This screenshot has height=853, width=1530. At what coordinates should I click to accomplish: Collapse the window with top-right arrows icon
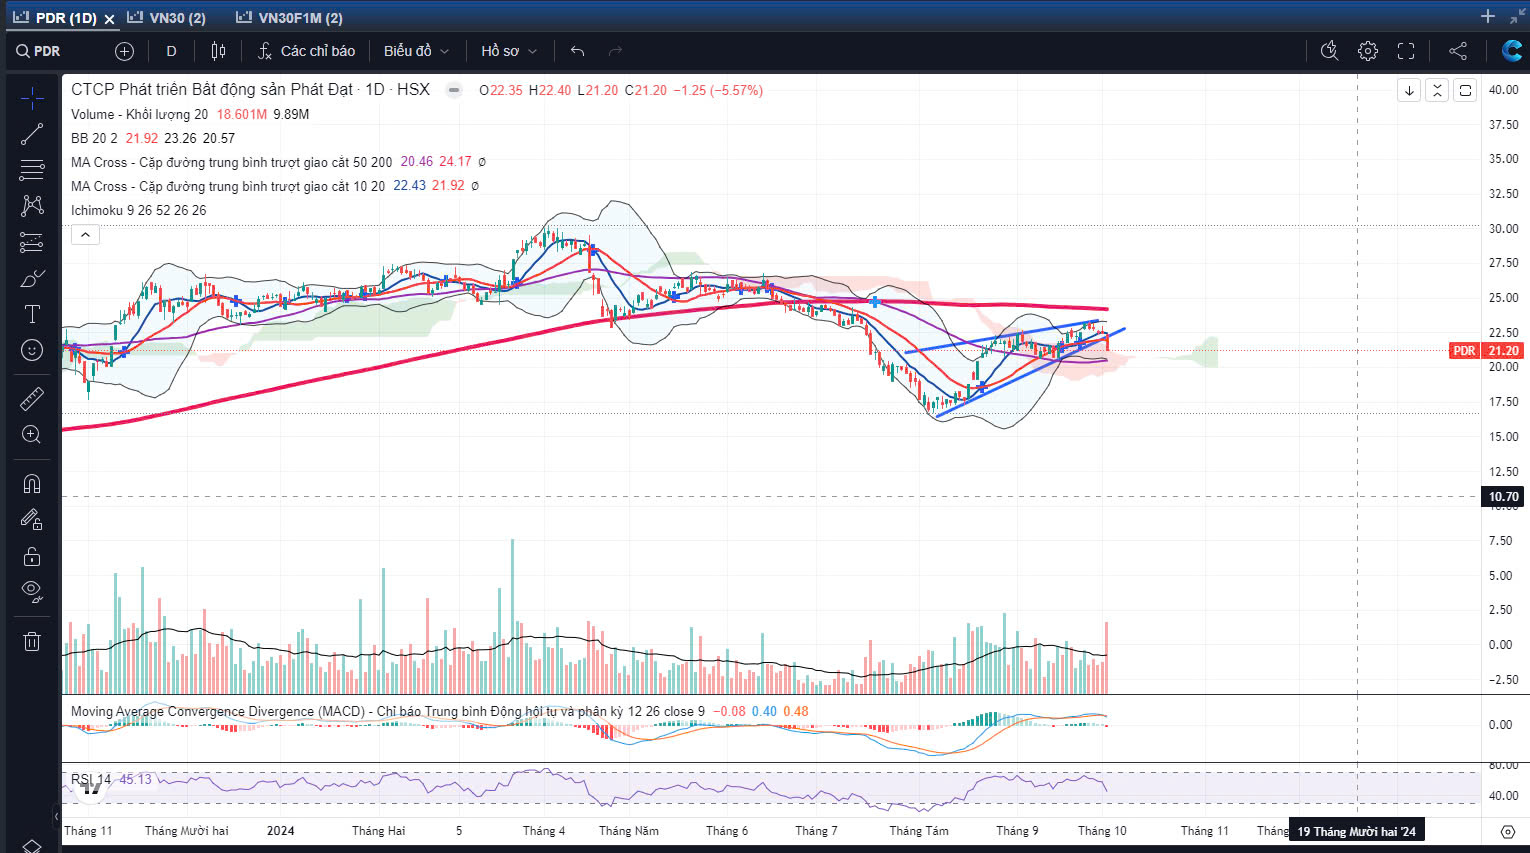point(1517,16)
